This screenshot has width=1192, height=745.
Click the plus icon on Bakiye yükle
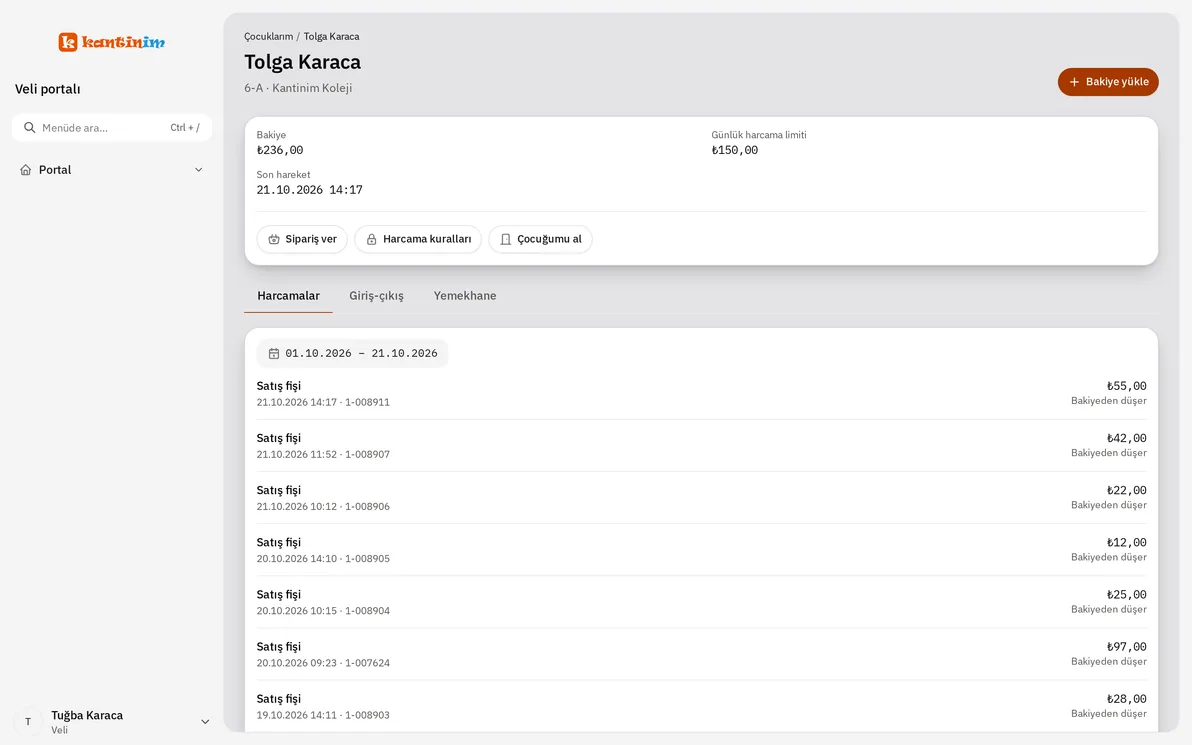pyautogui.click(x=1074, y=82)
